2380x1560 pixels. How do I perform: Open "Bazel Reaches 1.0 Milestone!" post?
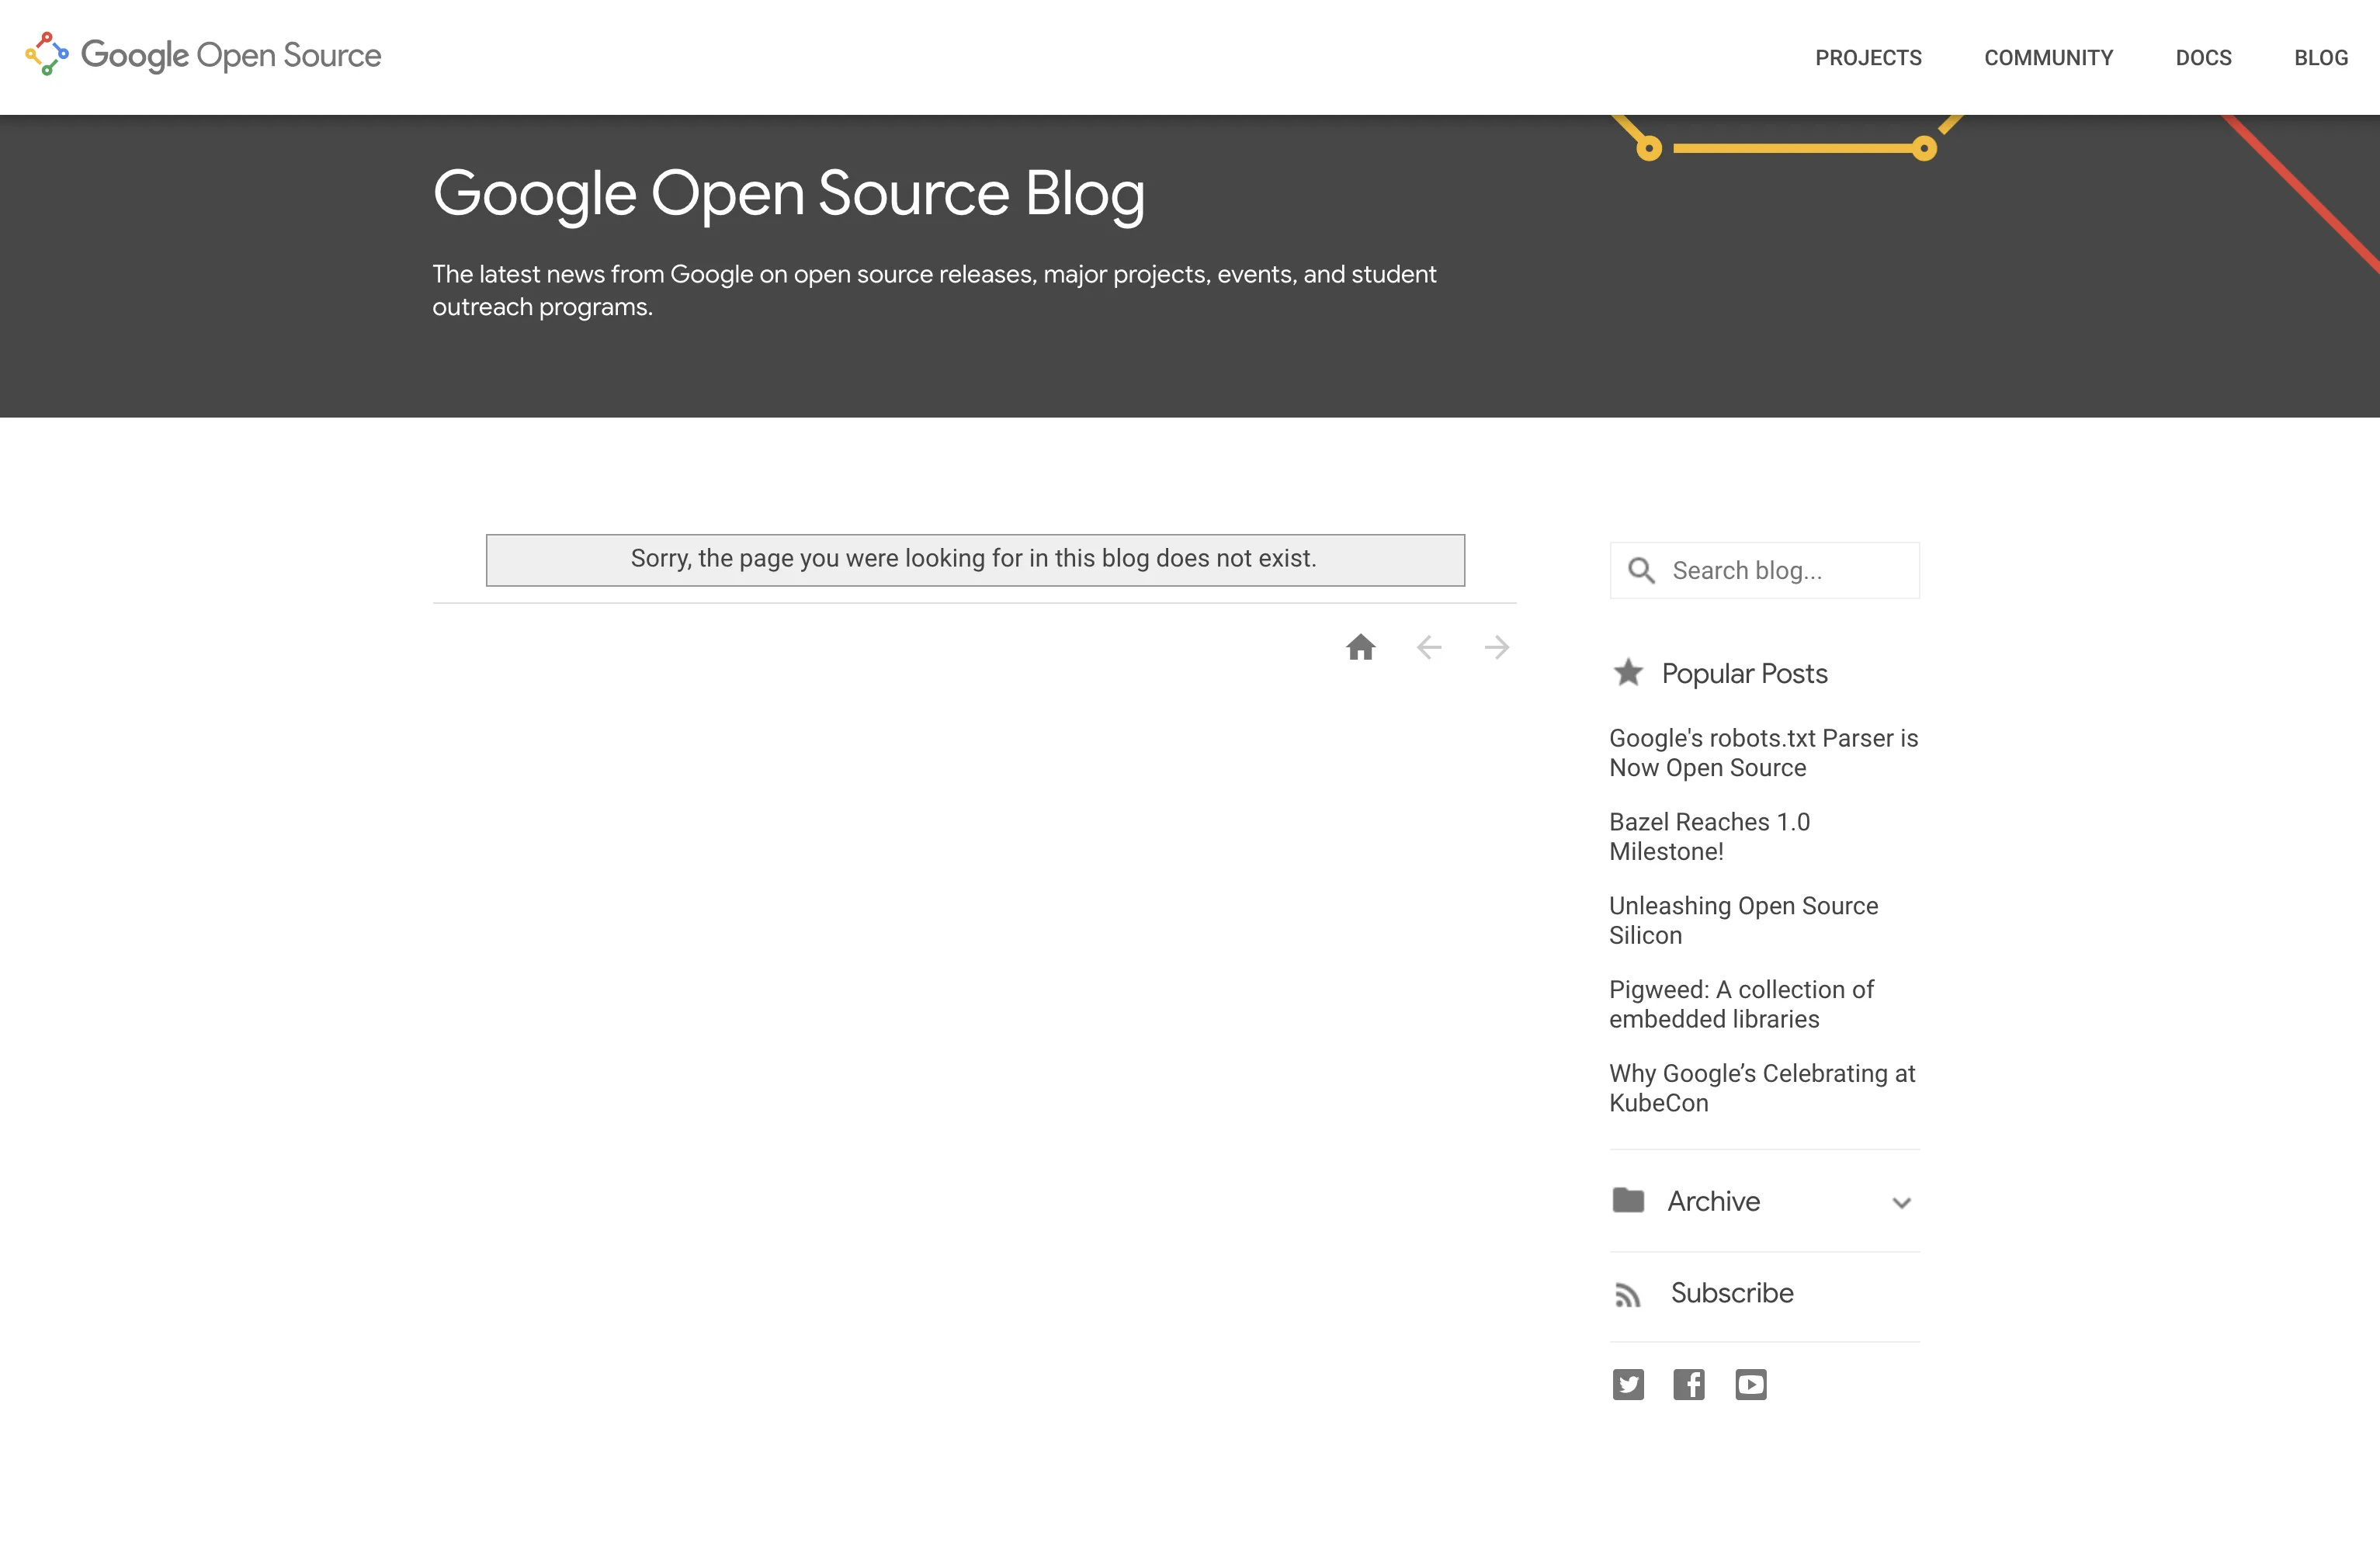pos(1709,837)
